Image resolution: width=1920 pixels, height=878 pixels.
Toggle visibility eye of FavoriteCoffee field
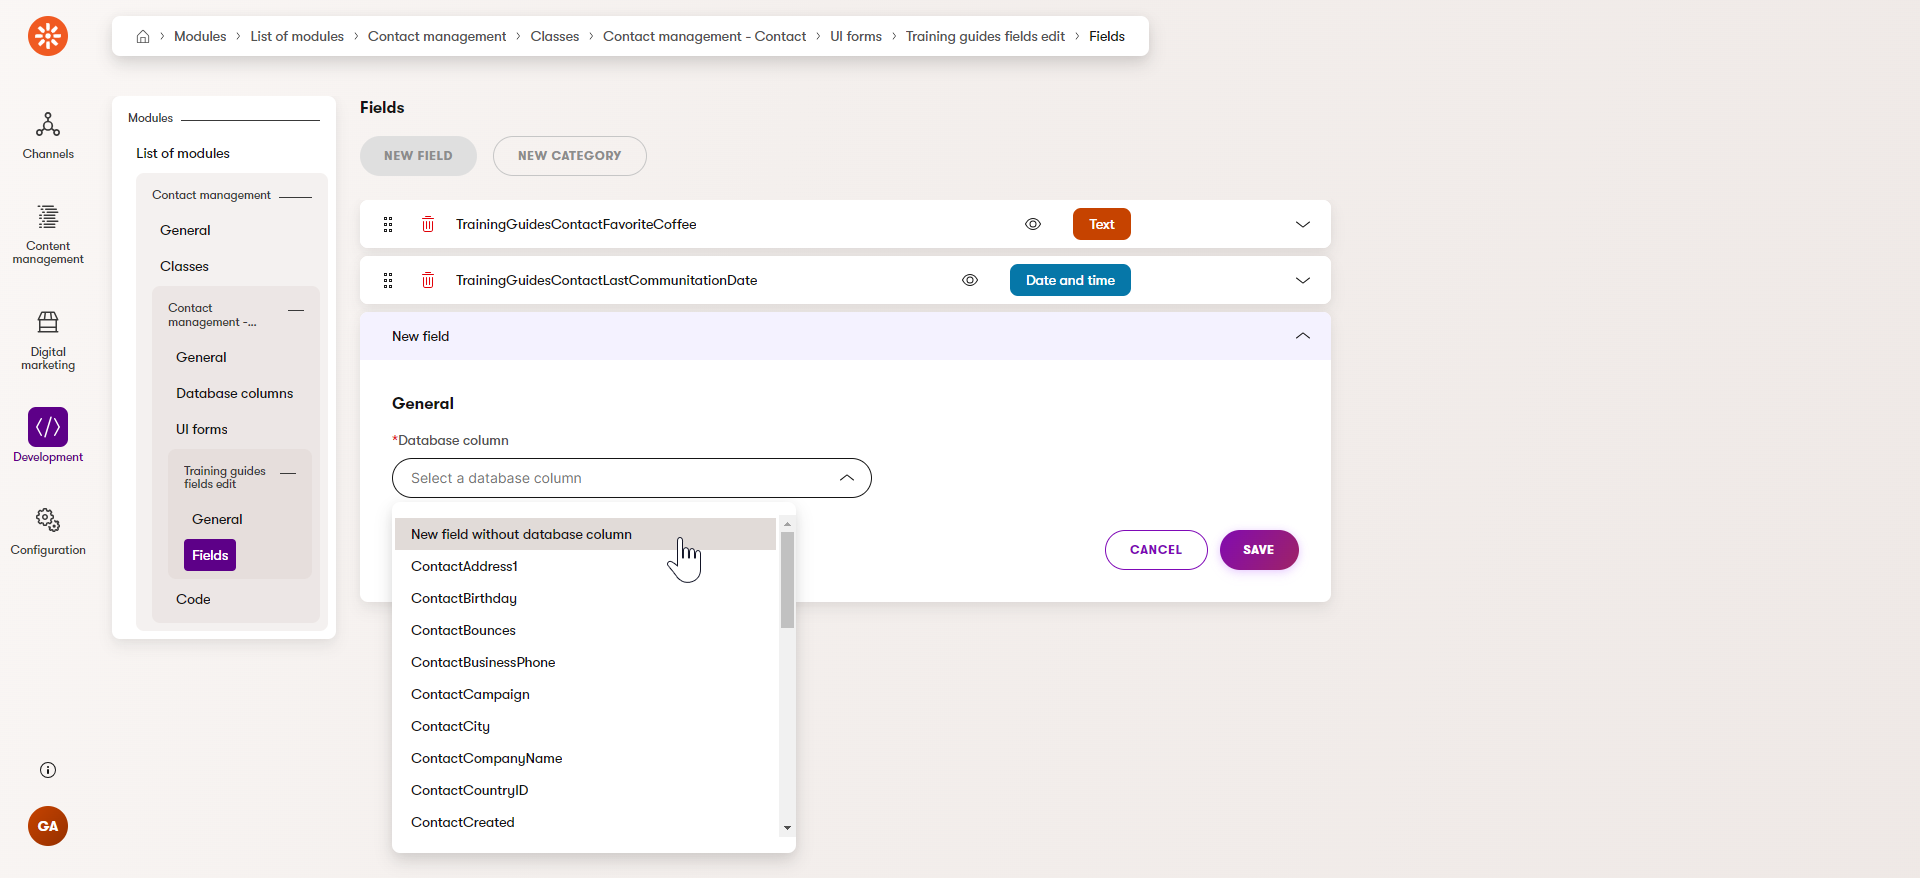(x=1033, y=224)
